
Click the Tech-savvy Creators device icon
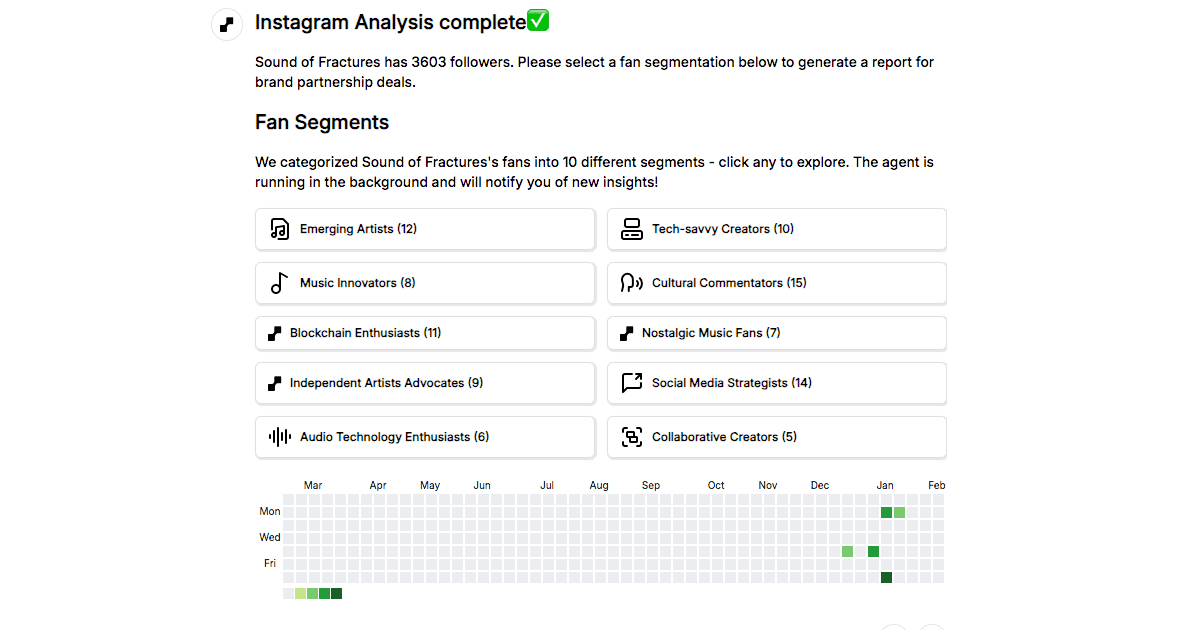point(631,229)
